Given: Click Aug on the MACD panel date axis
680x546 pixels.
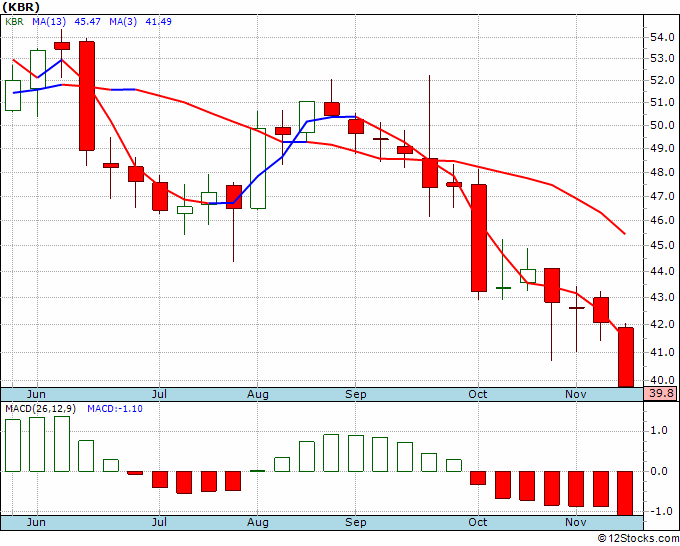Looking at the screenshot, I should tap(258, 522).
